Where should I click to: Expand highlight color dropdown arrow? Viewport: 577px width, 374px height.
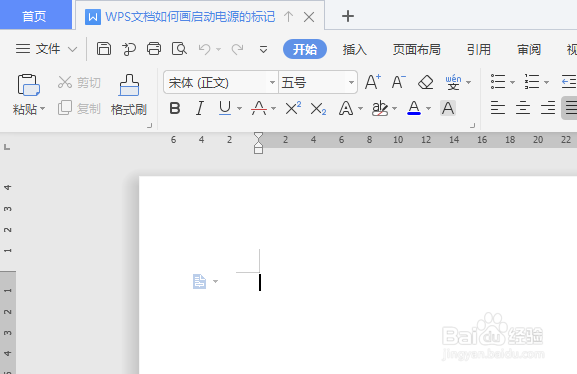point(394,109)
